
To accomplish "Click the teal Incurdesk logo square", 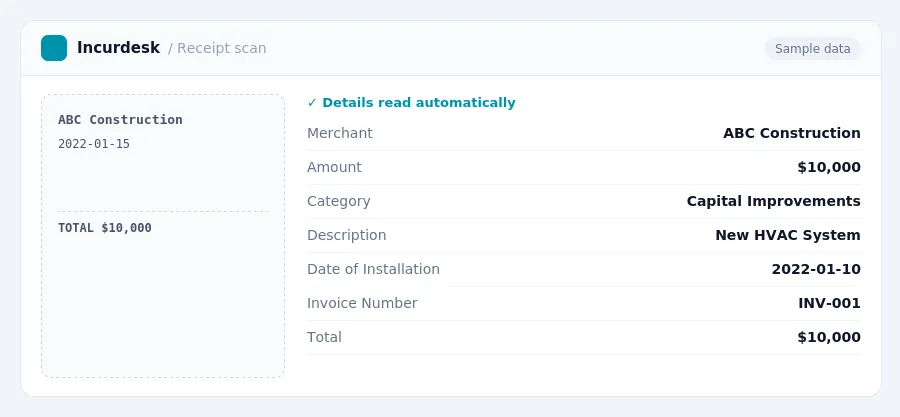I will 54,48.
